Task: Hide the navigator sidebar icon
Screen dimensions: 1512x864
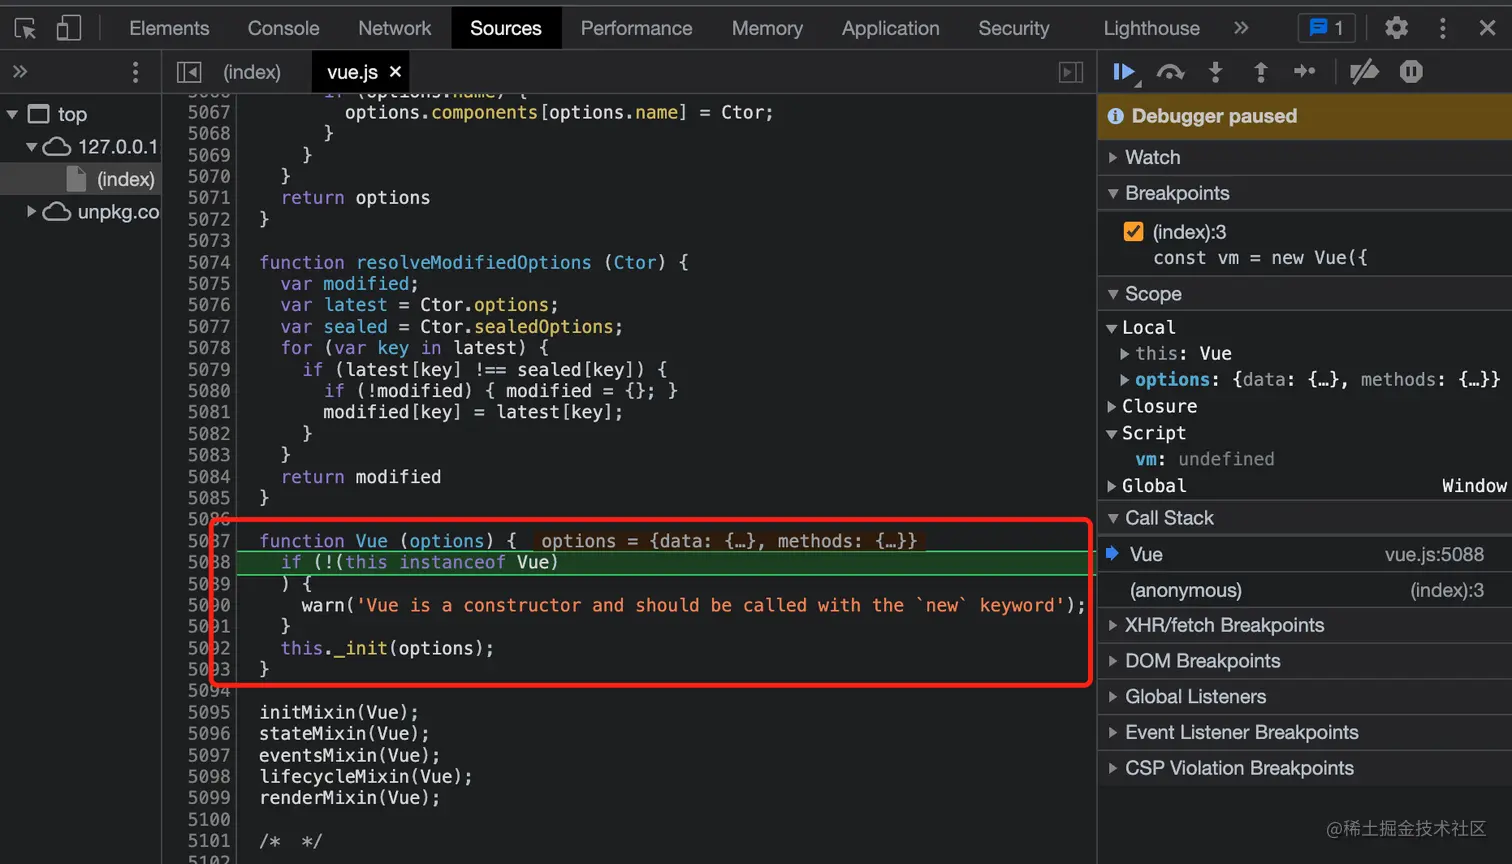Action: 189,72
